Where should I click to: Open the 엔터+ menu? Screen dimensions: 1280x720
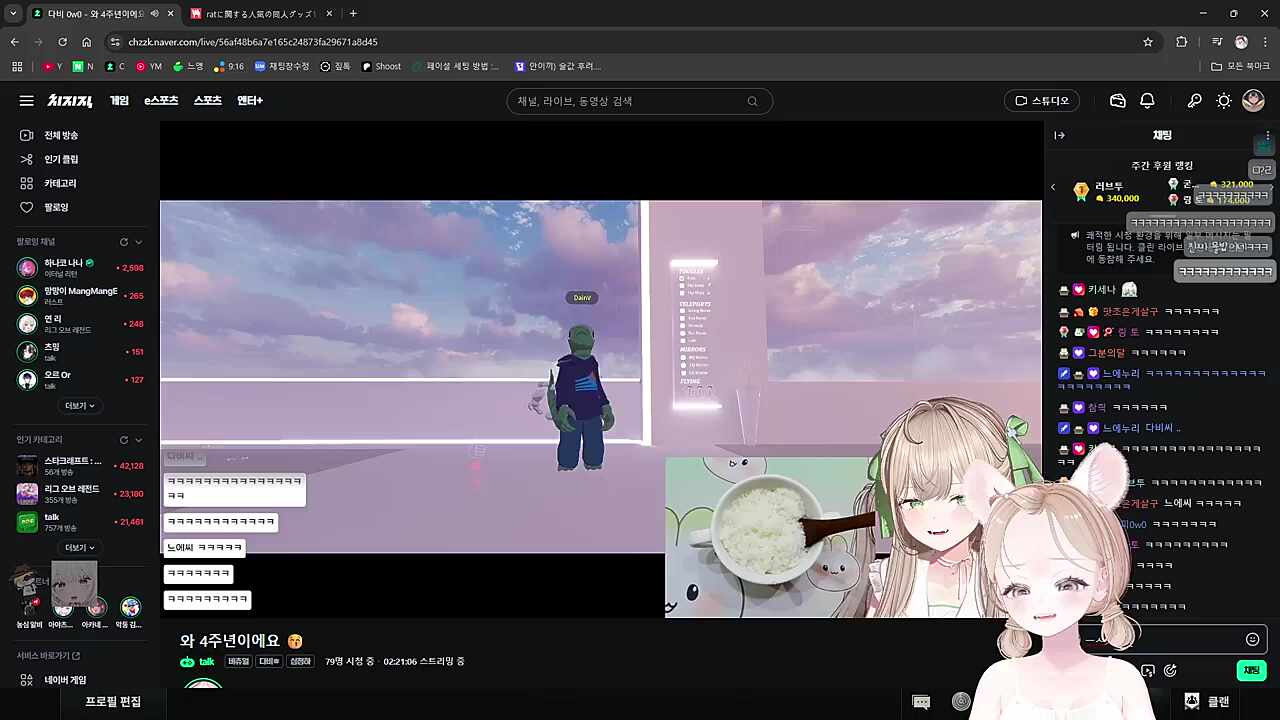pos(250,101)
